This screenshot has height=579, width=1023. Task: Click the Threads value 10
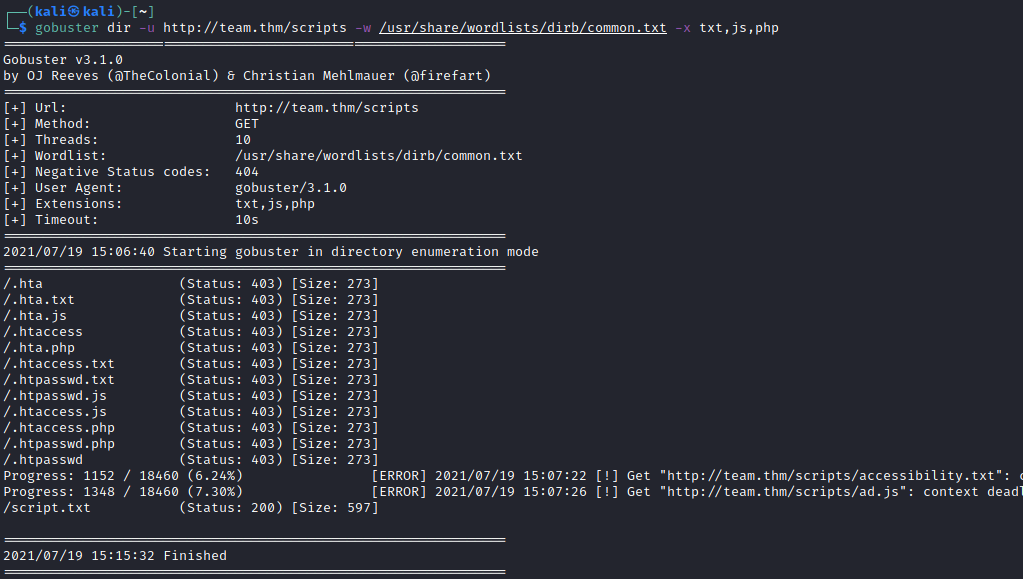pos(243,140)
